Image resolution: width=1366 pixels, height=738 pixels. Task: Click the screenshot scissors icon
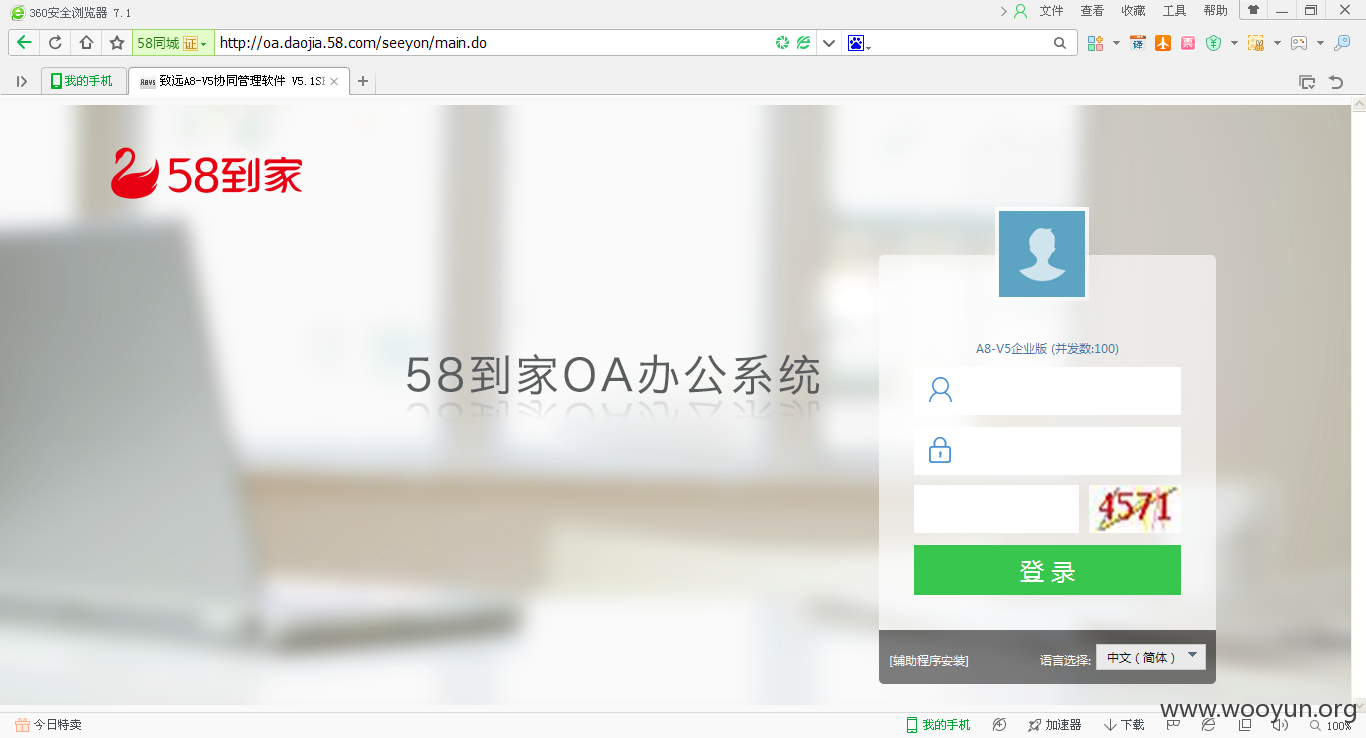[1255, 43]
